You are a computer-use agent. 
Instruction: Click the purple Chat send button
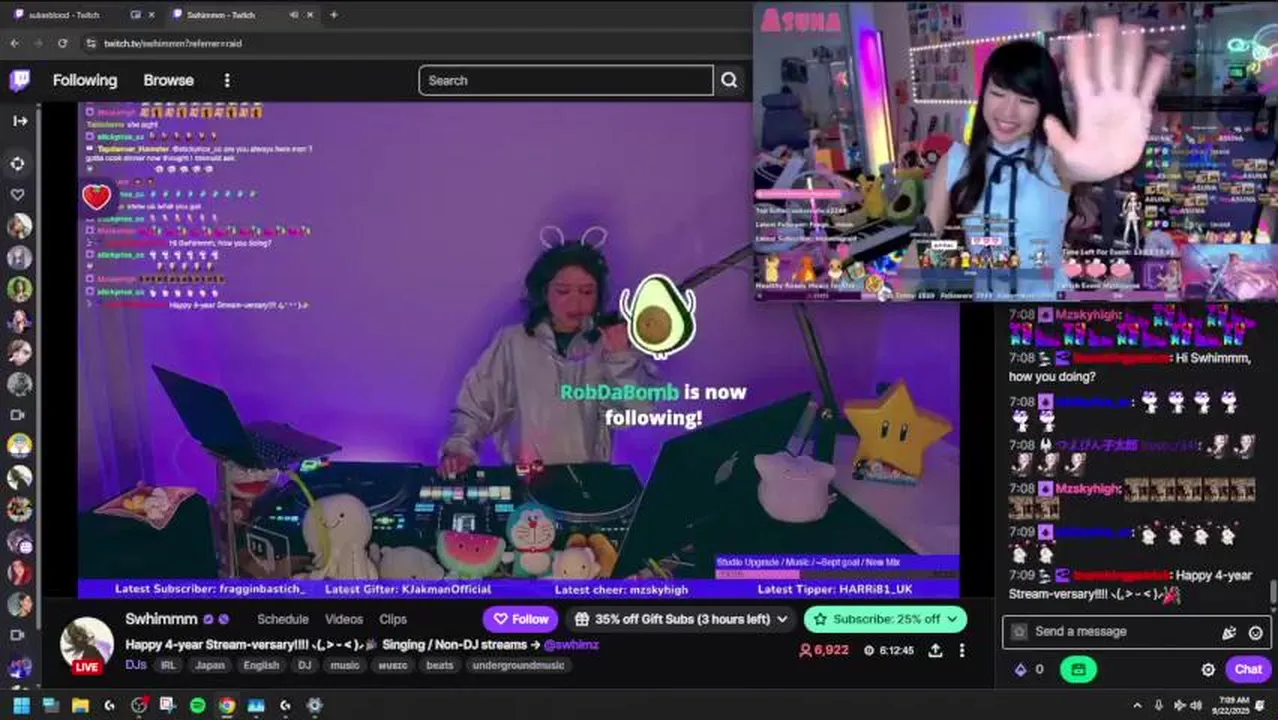tap(1248, 669)
